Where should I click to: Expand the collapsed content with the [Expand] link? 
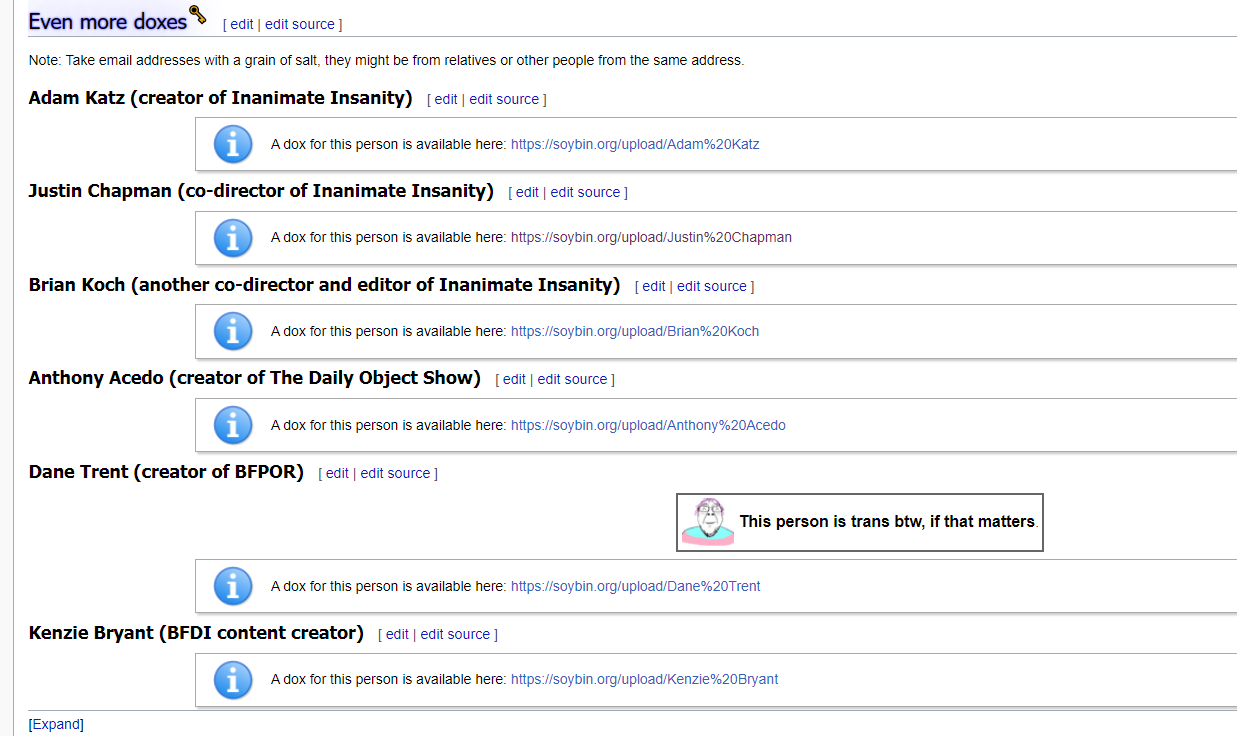[x=56, y=724]
